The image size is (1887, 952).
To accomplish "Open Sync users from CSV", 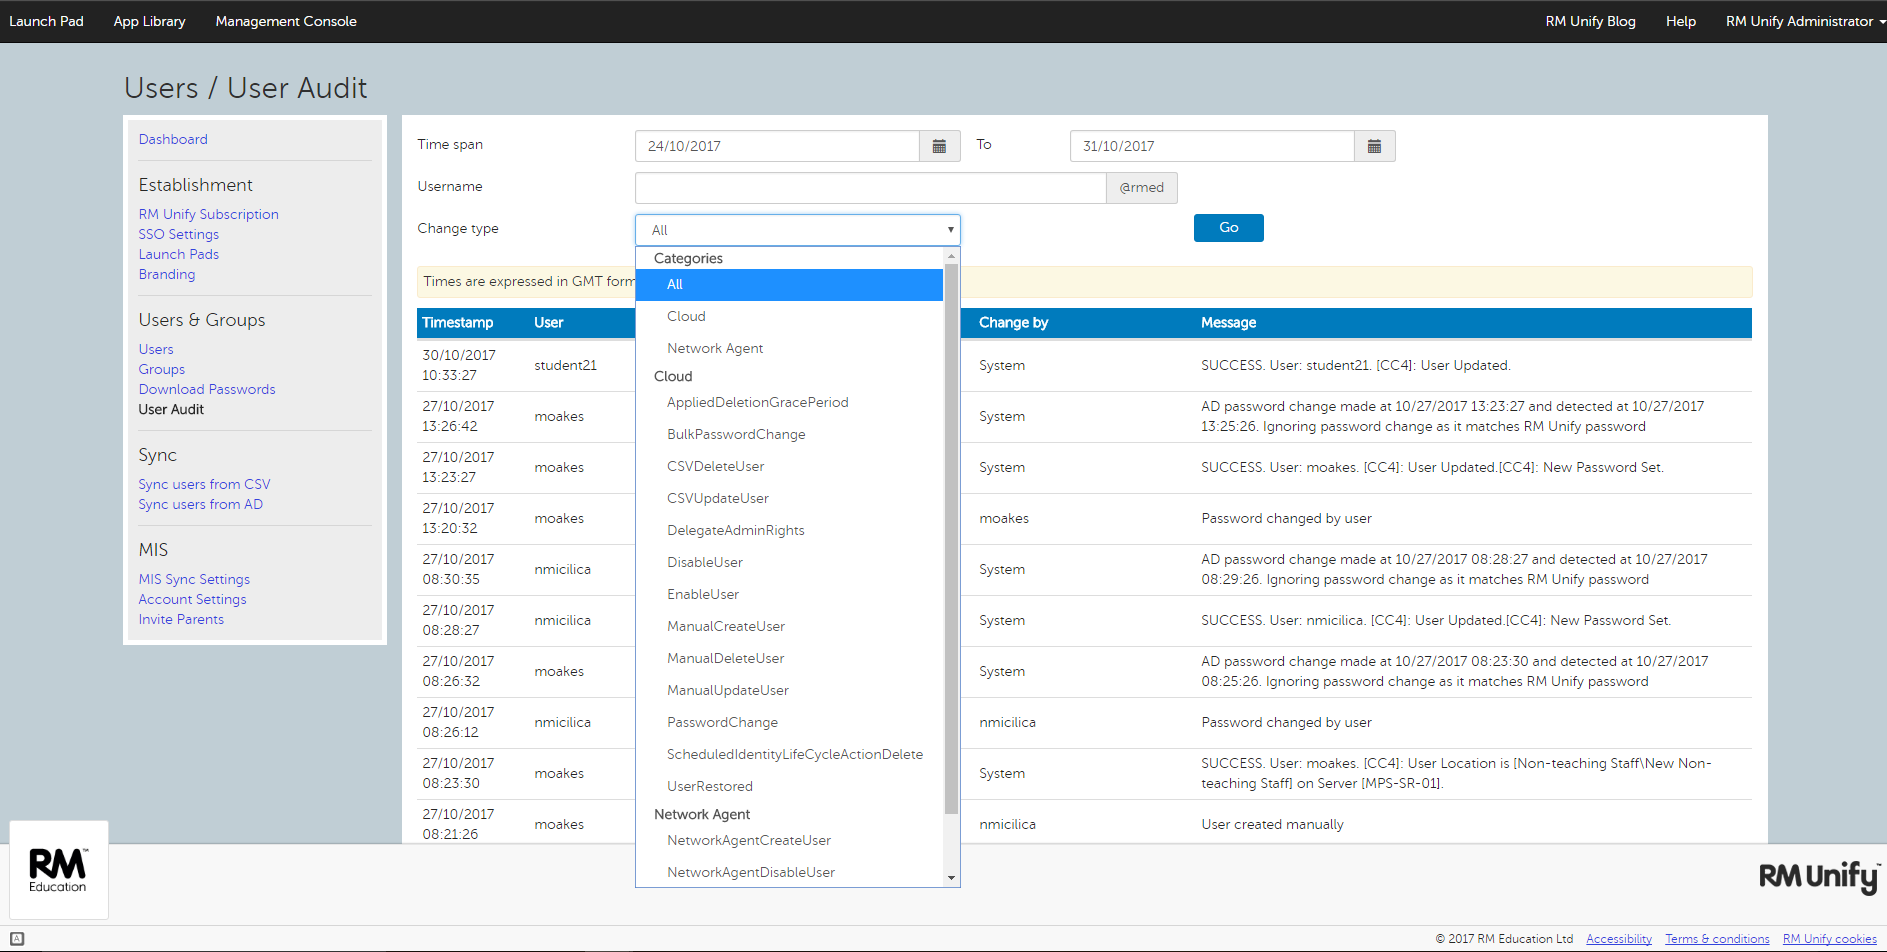I will [x=204, y=484].
